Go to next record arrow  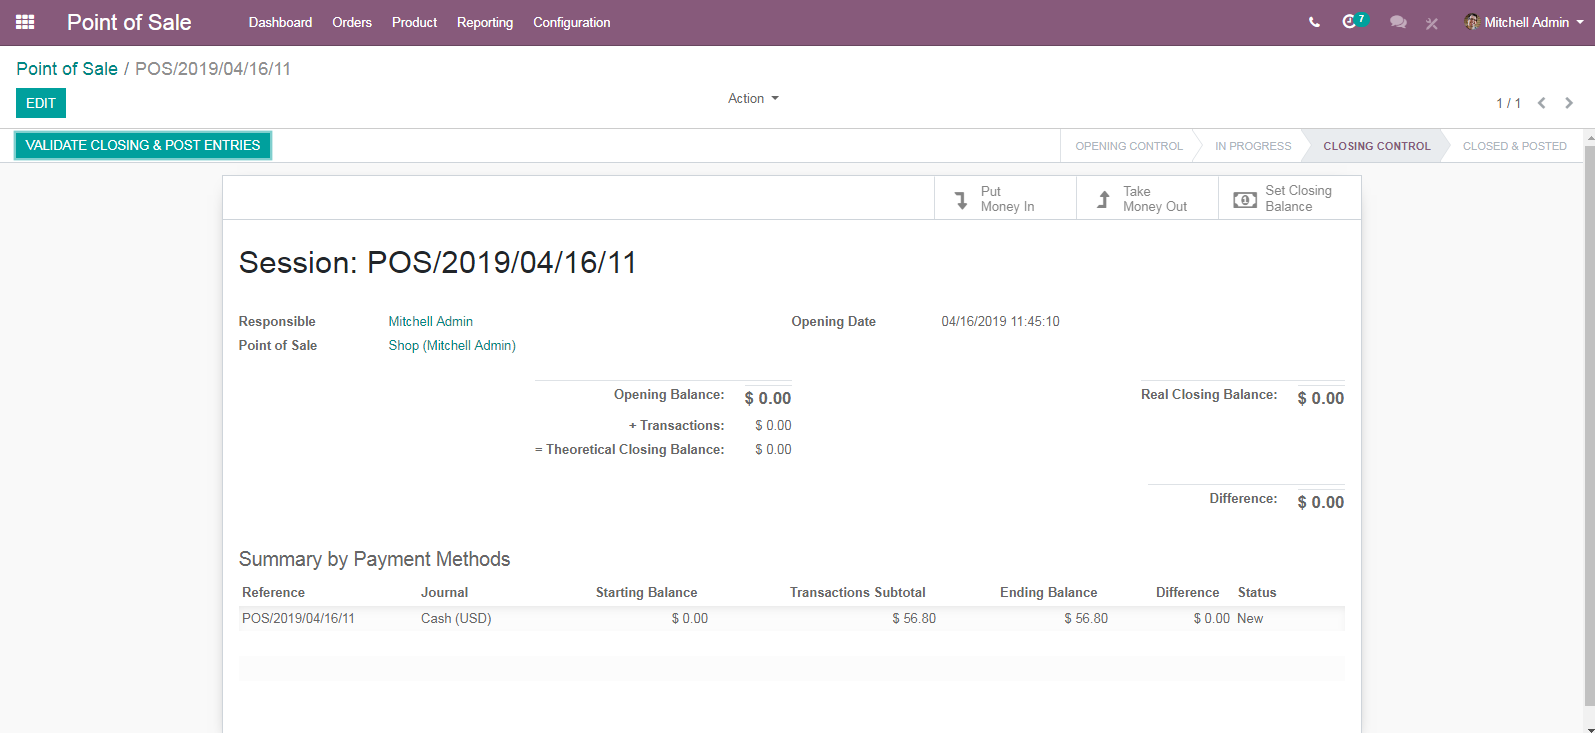[1569, 103]
